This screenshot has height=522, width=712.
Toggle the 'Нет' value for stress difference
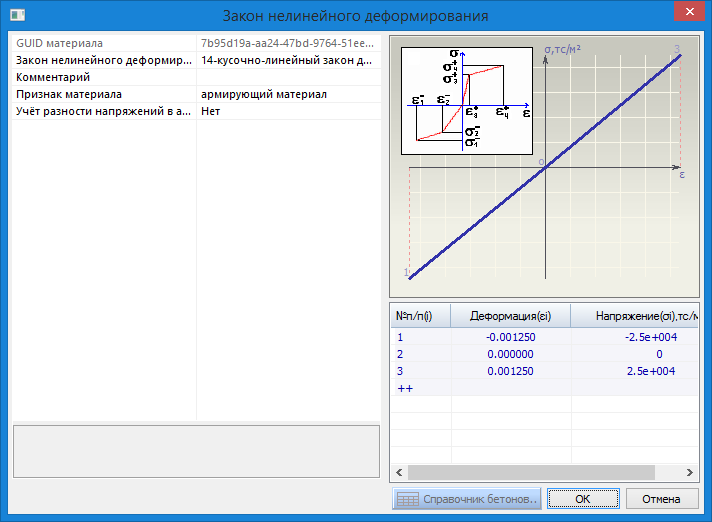pos(288,111)
